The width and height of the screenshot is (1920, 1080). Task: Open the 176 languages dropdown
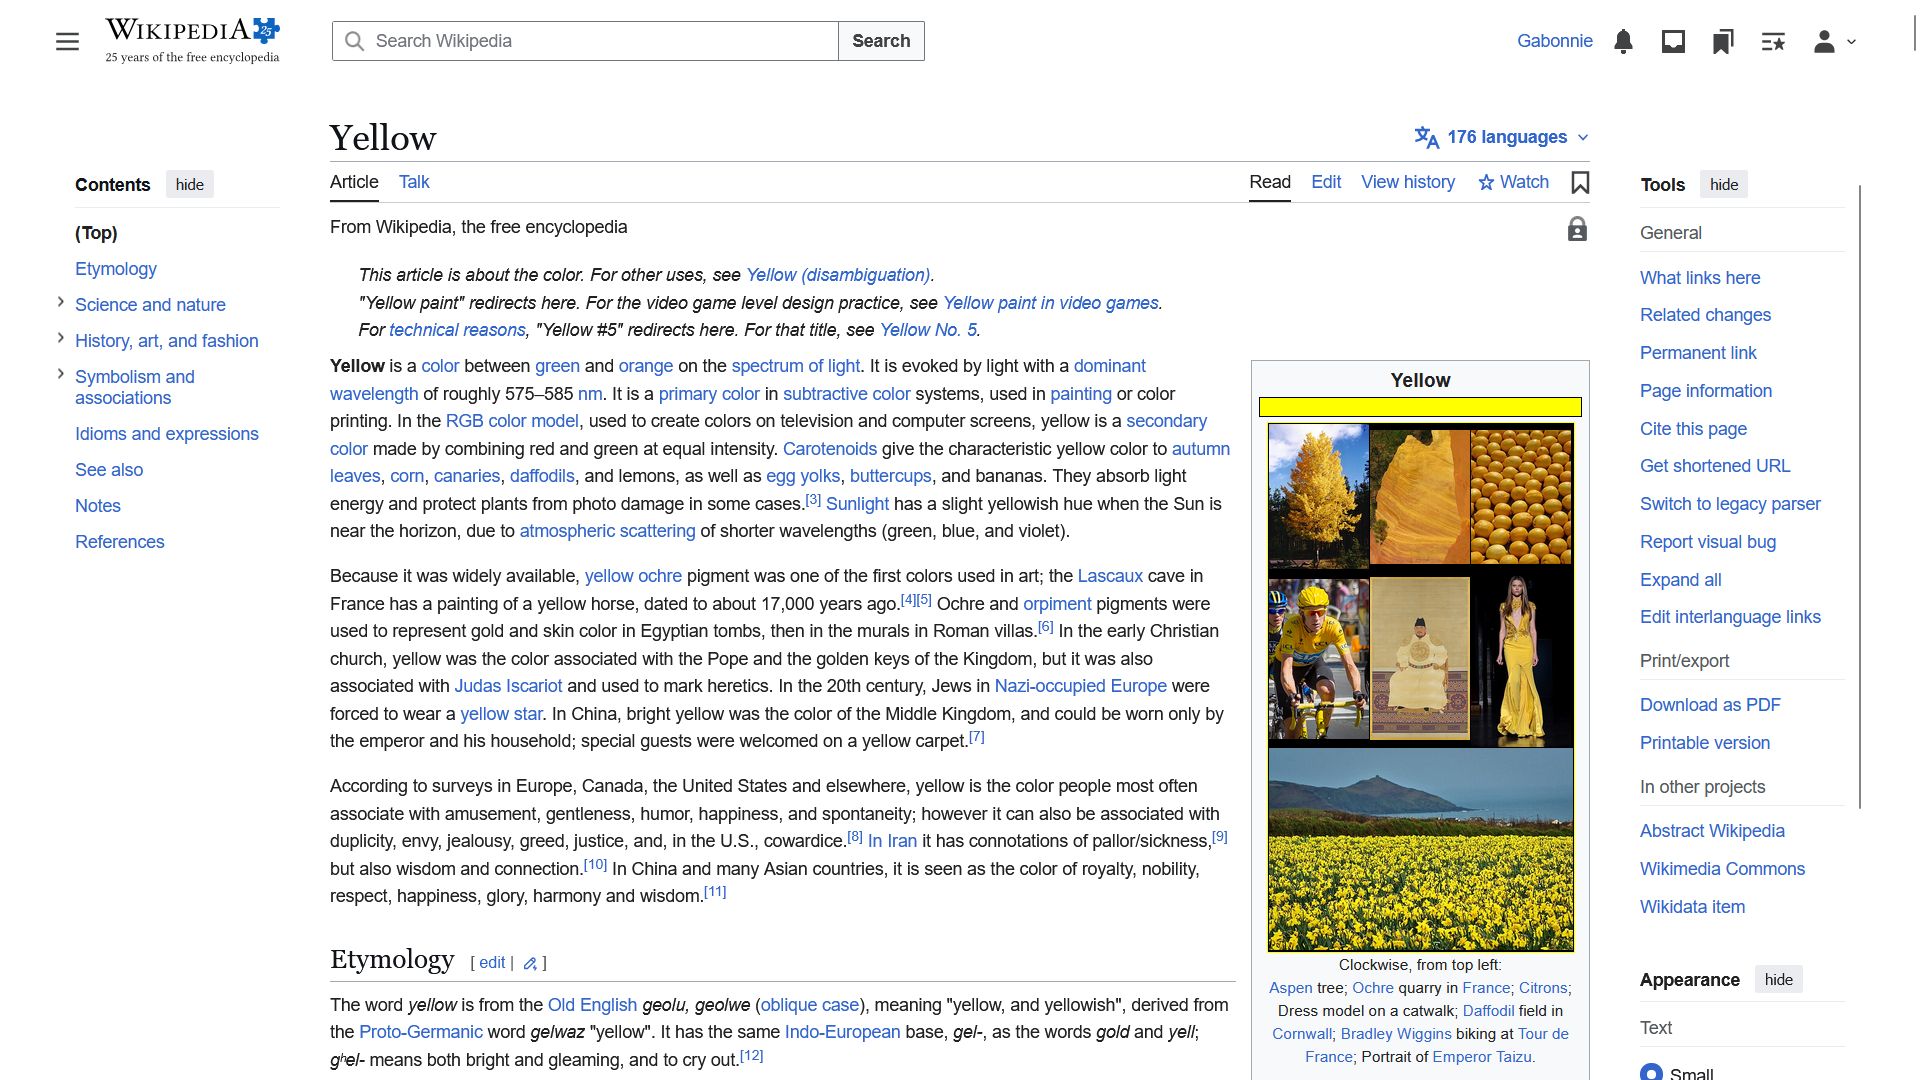[1501, 137]
